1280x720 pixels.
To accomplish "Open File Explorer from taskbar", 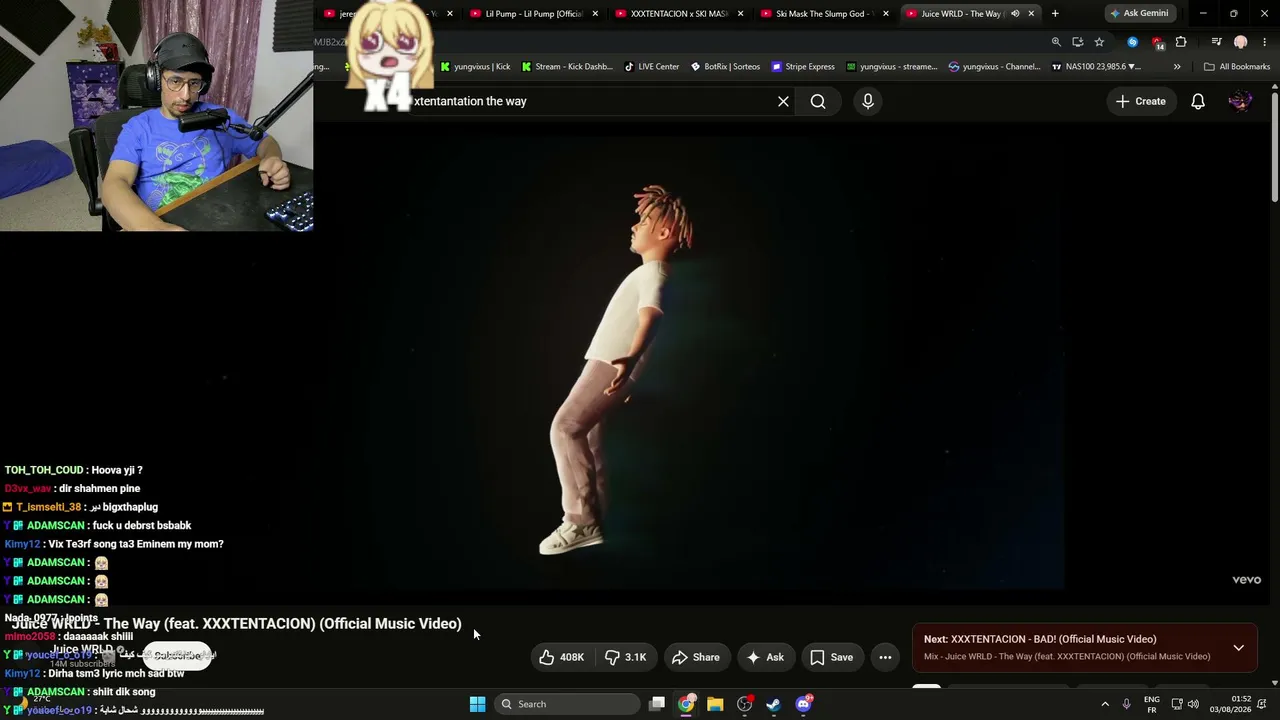I will pyautogui.click(x=715, y=704).
